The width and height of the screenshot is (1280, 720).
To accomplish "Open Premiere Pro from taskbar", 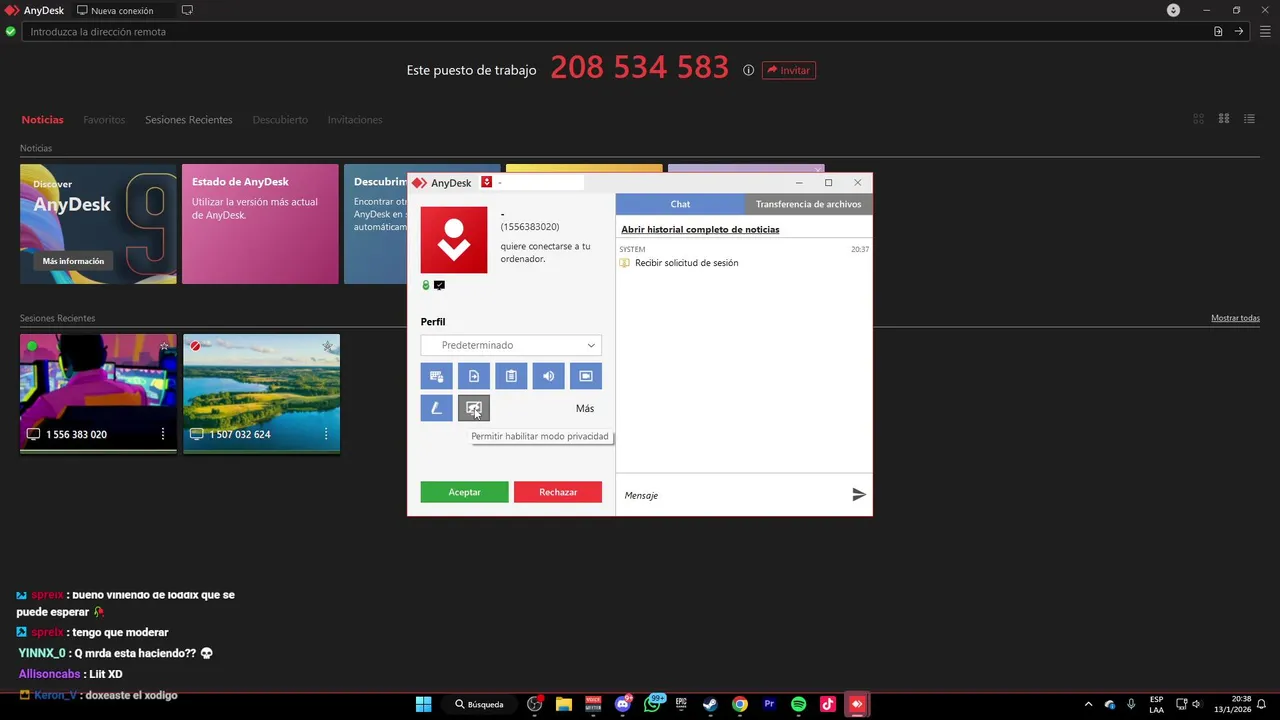I will (x=769, y=704).
